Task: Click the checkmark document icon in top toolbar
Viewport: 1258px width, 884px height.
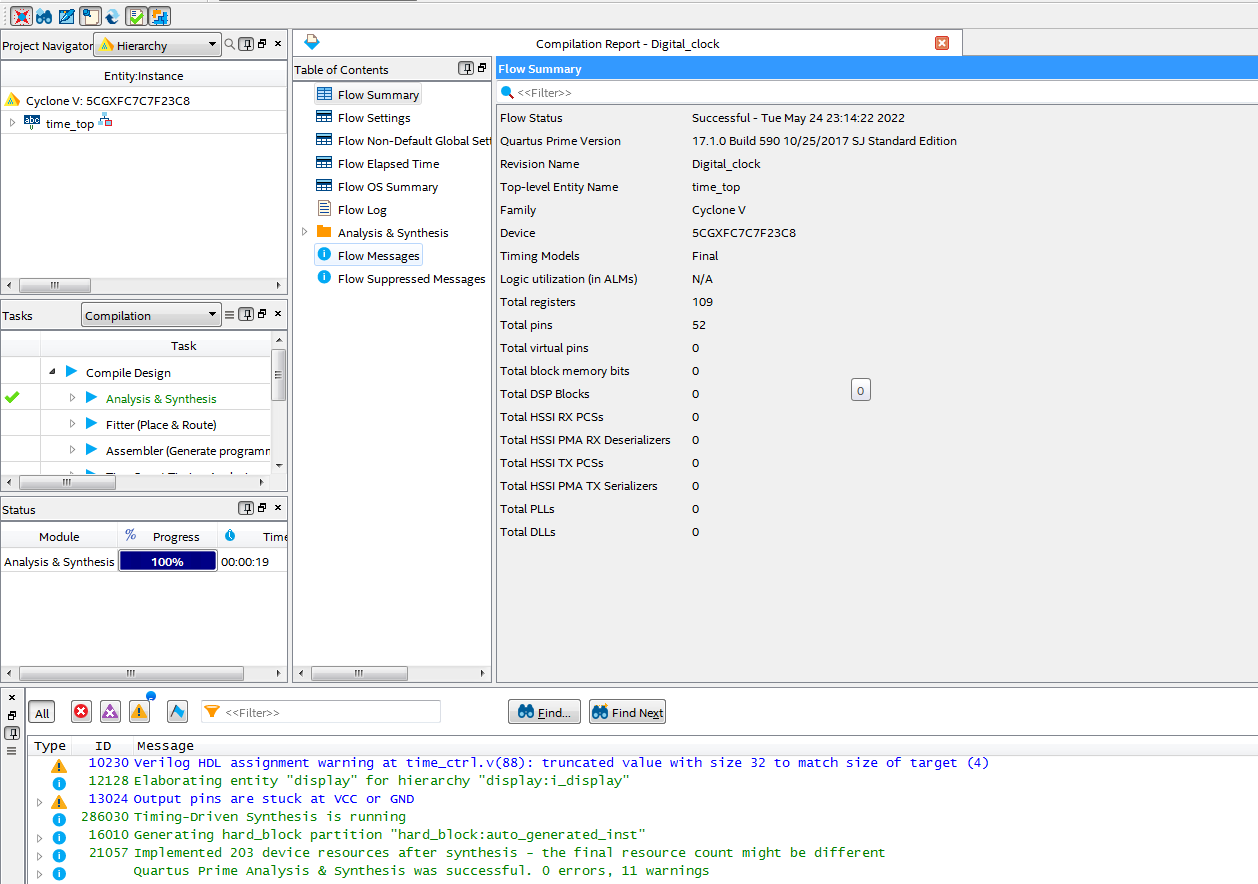Action: pyautogui.click(x=136, y=16)
